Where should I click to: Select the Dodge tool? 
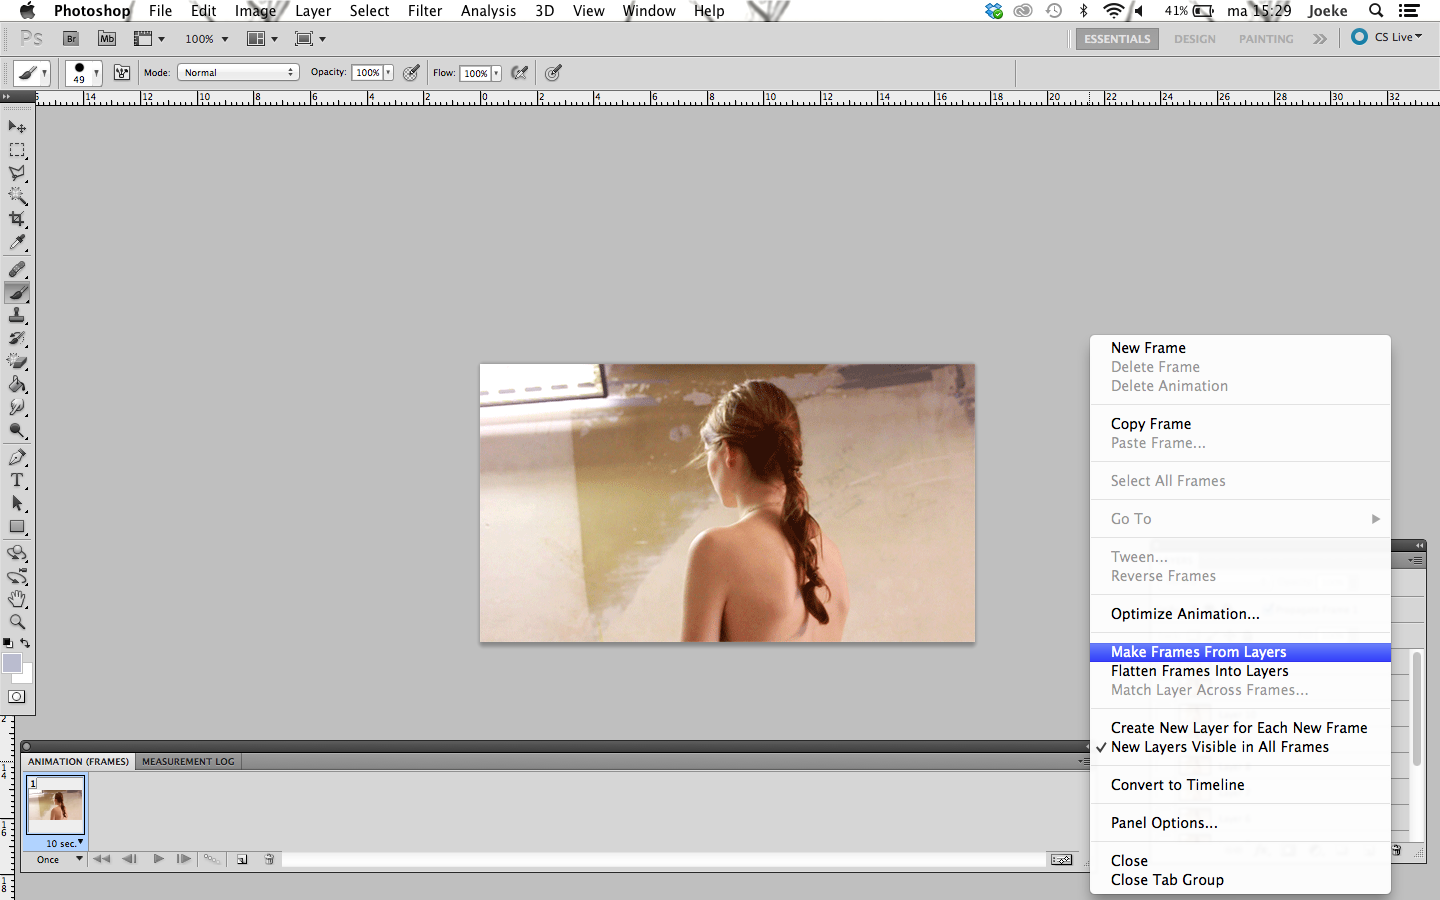pos(17,430)
